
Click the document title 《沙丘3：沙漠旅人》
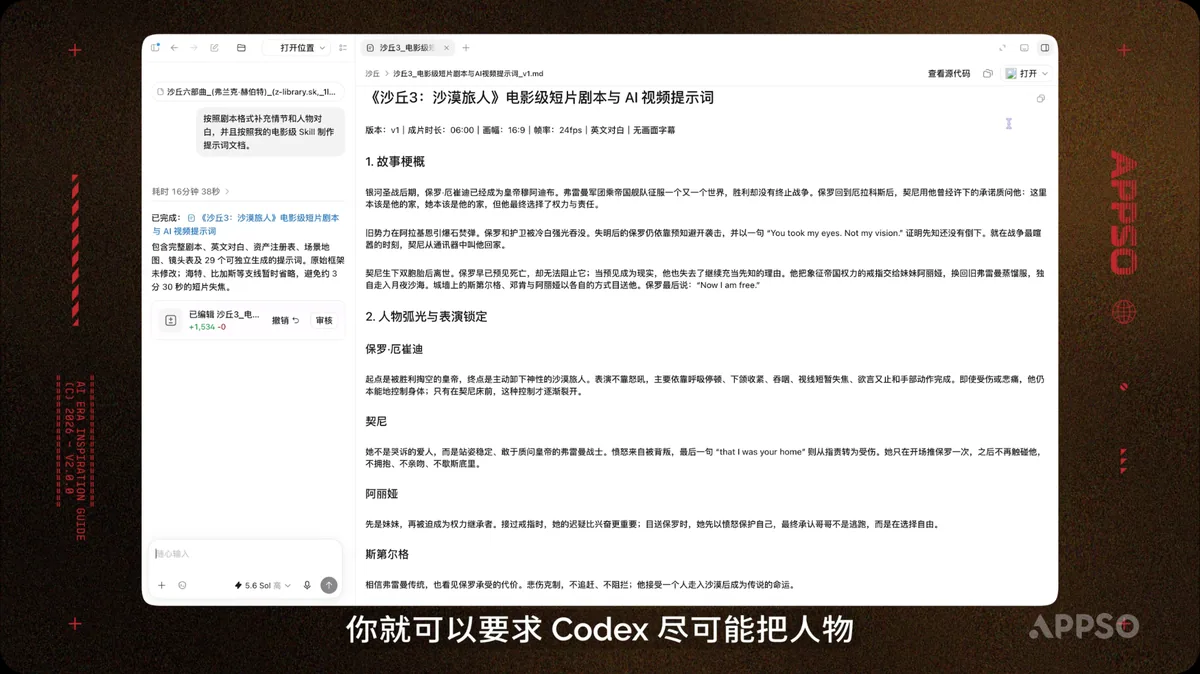tap(542, 98)
